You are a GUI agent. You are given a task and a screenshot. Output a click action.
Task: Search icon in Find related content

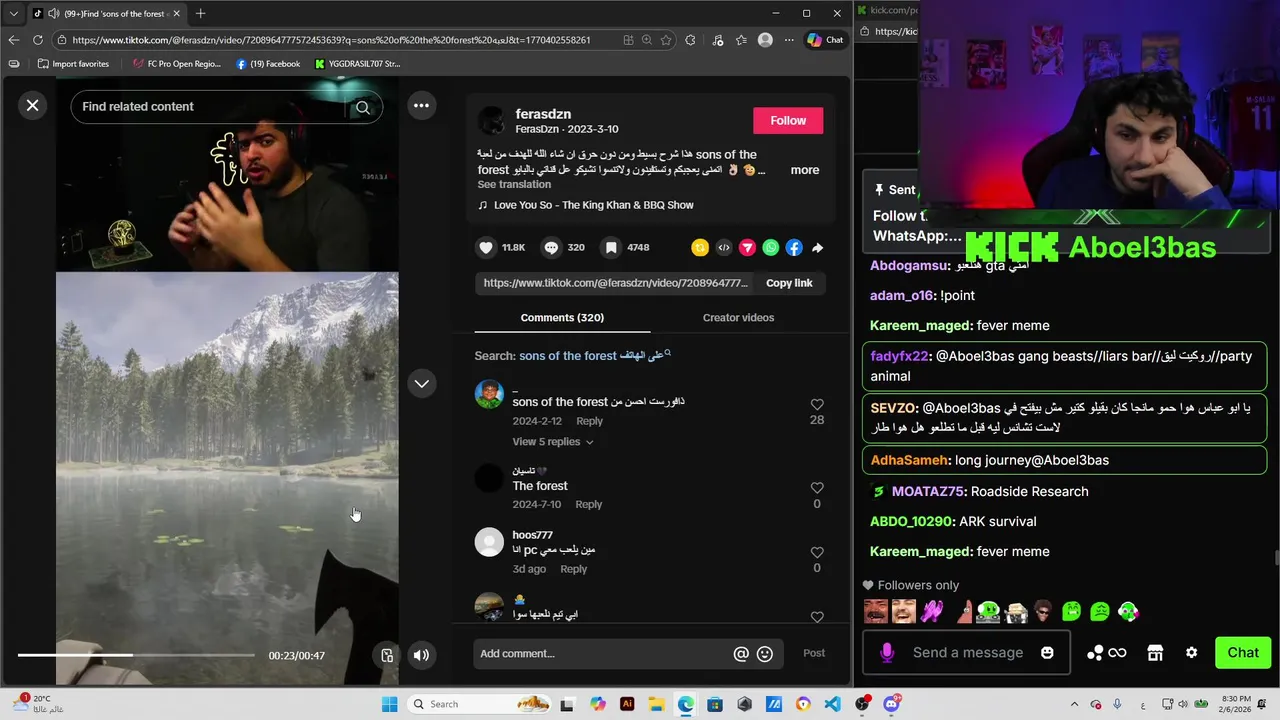pos(363,107)
